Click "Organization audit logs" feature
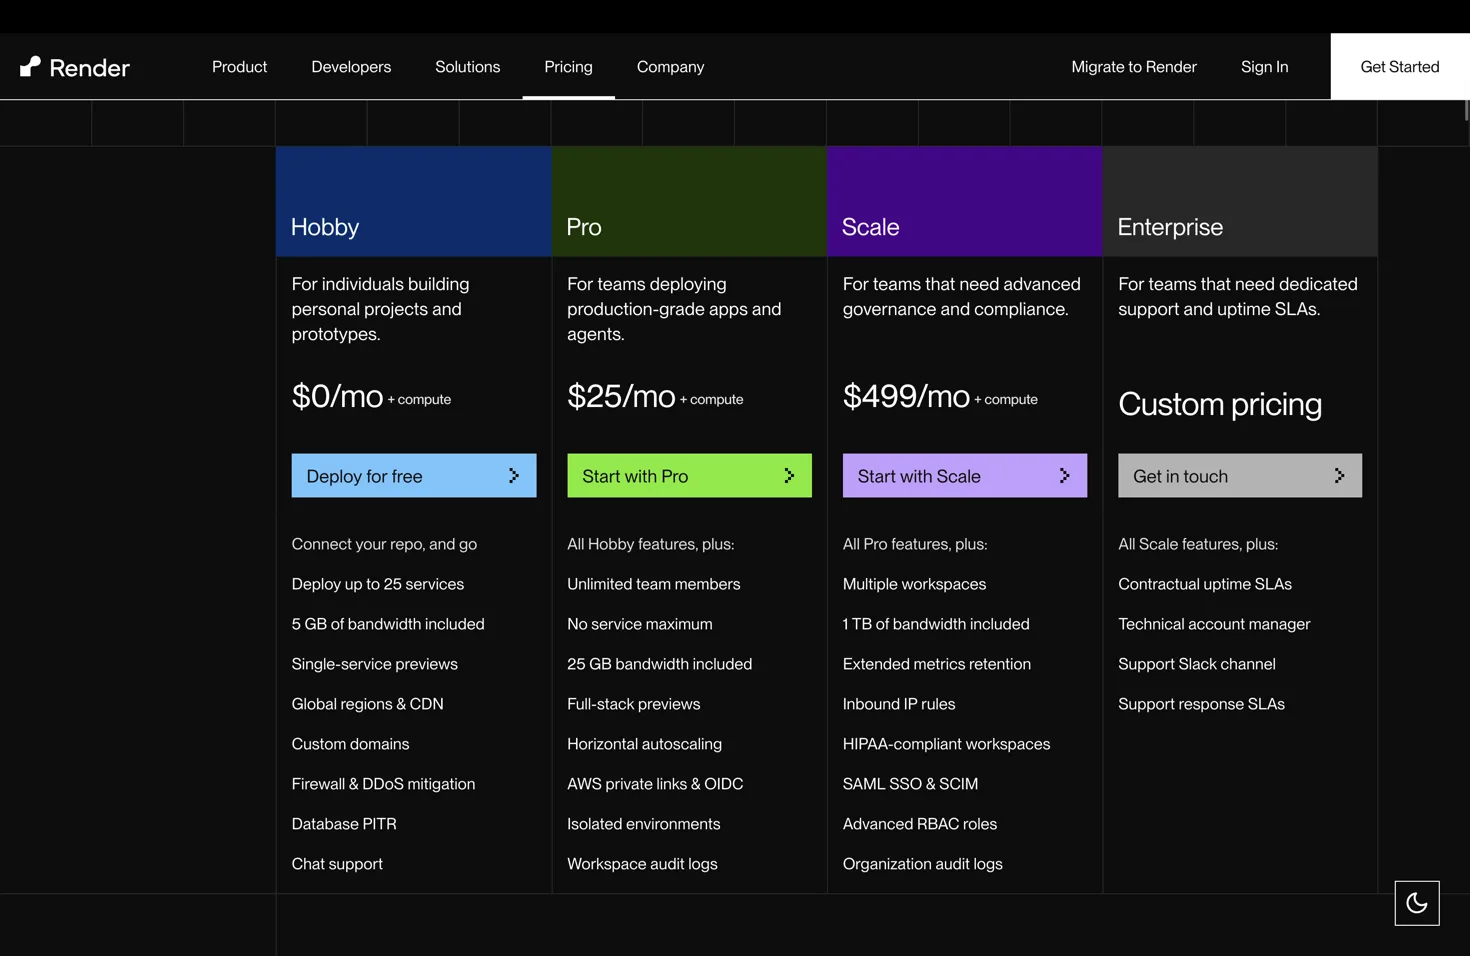 point(923,864)
